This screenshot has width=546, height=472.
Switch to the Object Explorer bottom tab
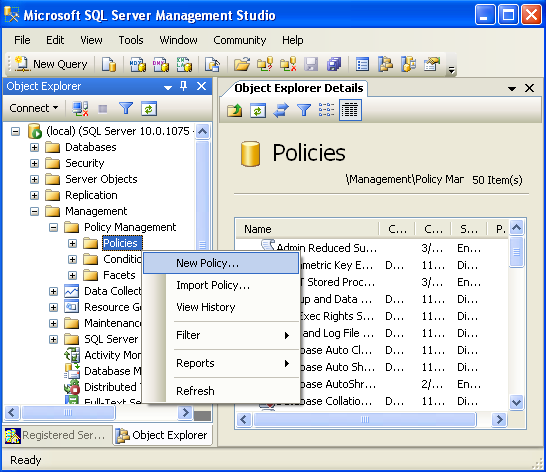click(163, 435)
